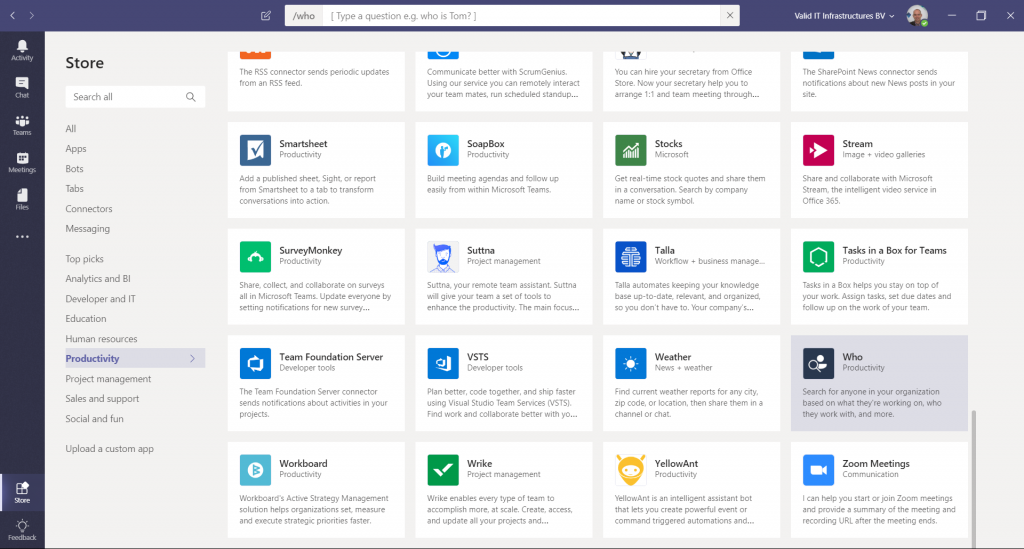
Task: Click the Wrike app icon
Action: pos(443,470)
